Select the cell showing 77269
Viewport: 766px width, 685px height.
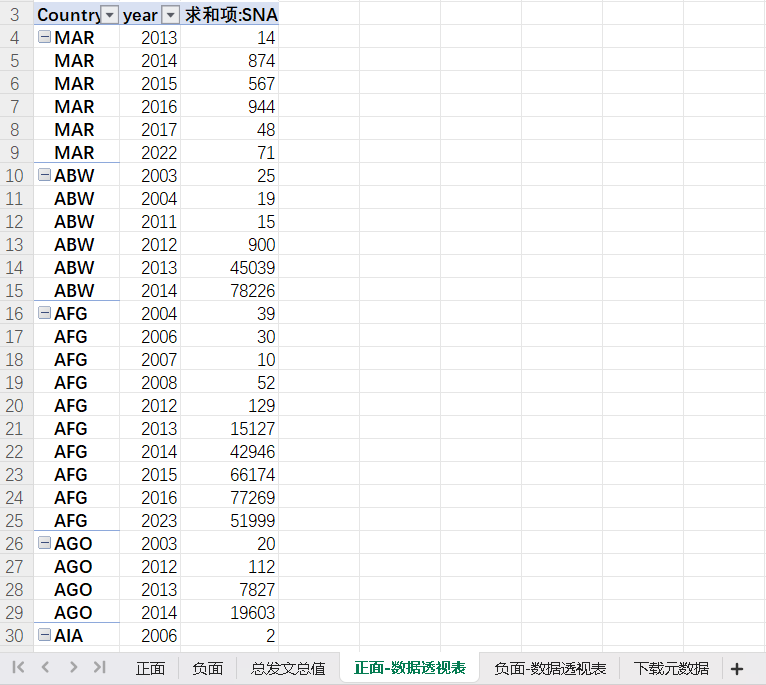(x=230, y=497)
